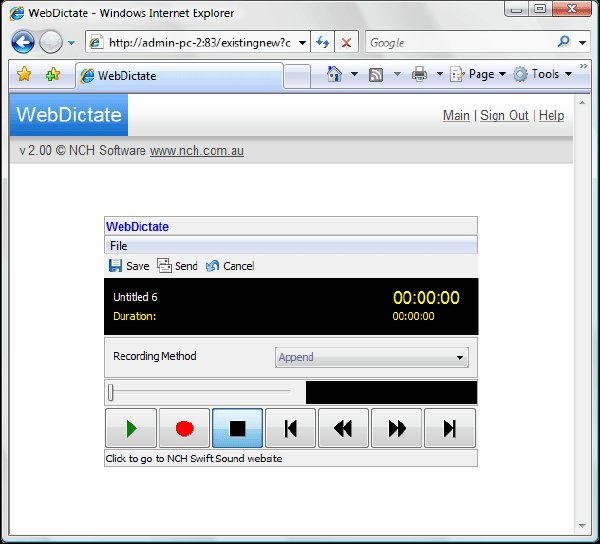The width and height of the screenshot is (600, 544).
Task: Expand the command bar overflow chevron
Action: [583, 66]
